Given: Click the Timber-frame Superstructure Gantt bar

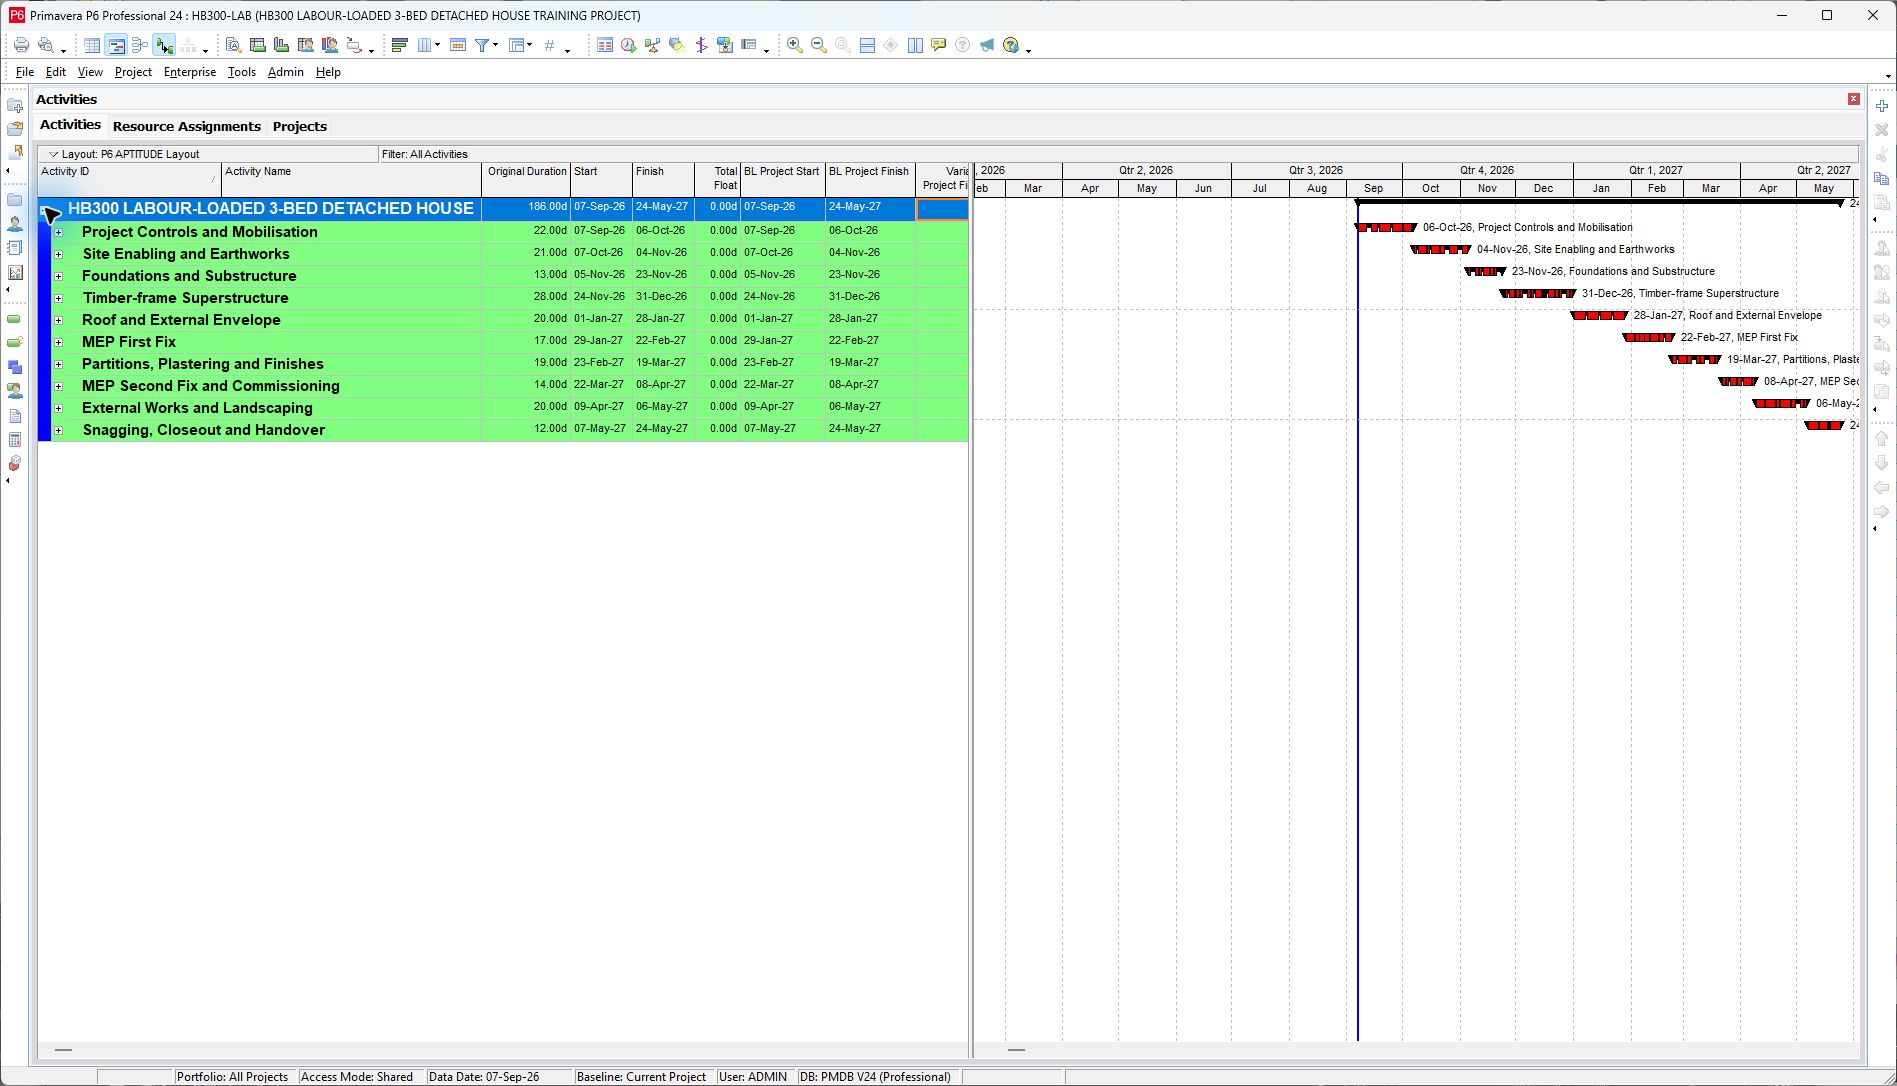Looking at the screenshot, I should coord(1538,294).
